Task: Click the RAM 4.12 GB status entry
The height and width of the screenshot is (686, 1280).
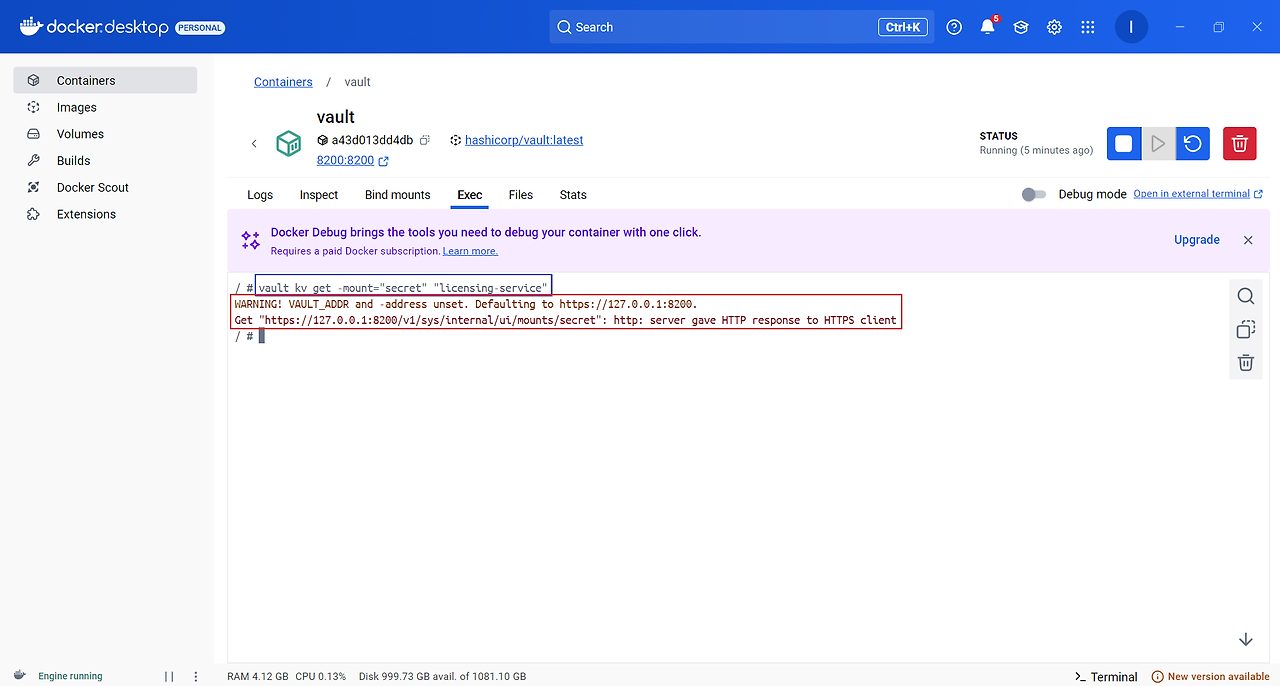Action: tap(258, 676)
